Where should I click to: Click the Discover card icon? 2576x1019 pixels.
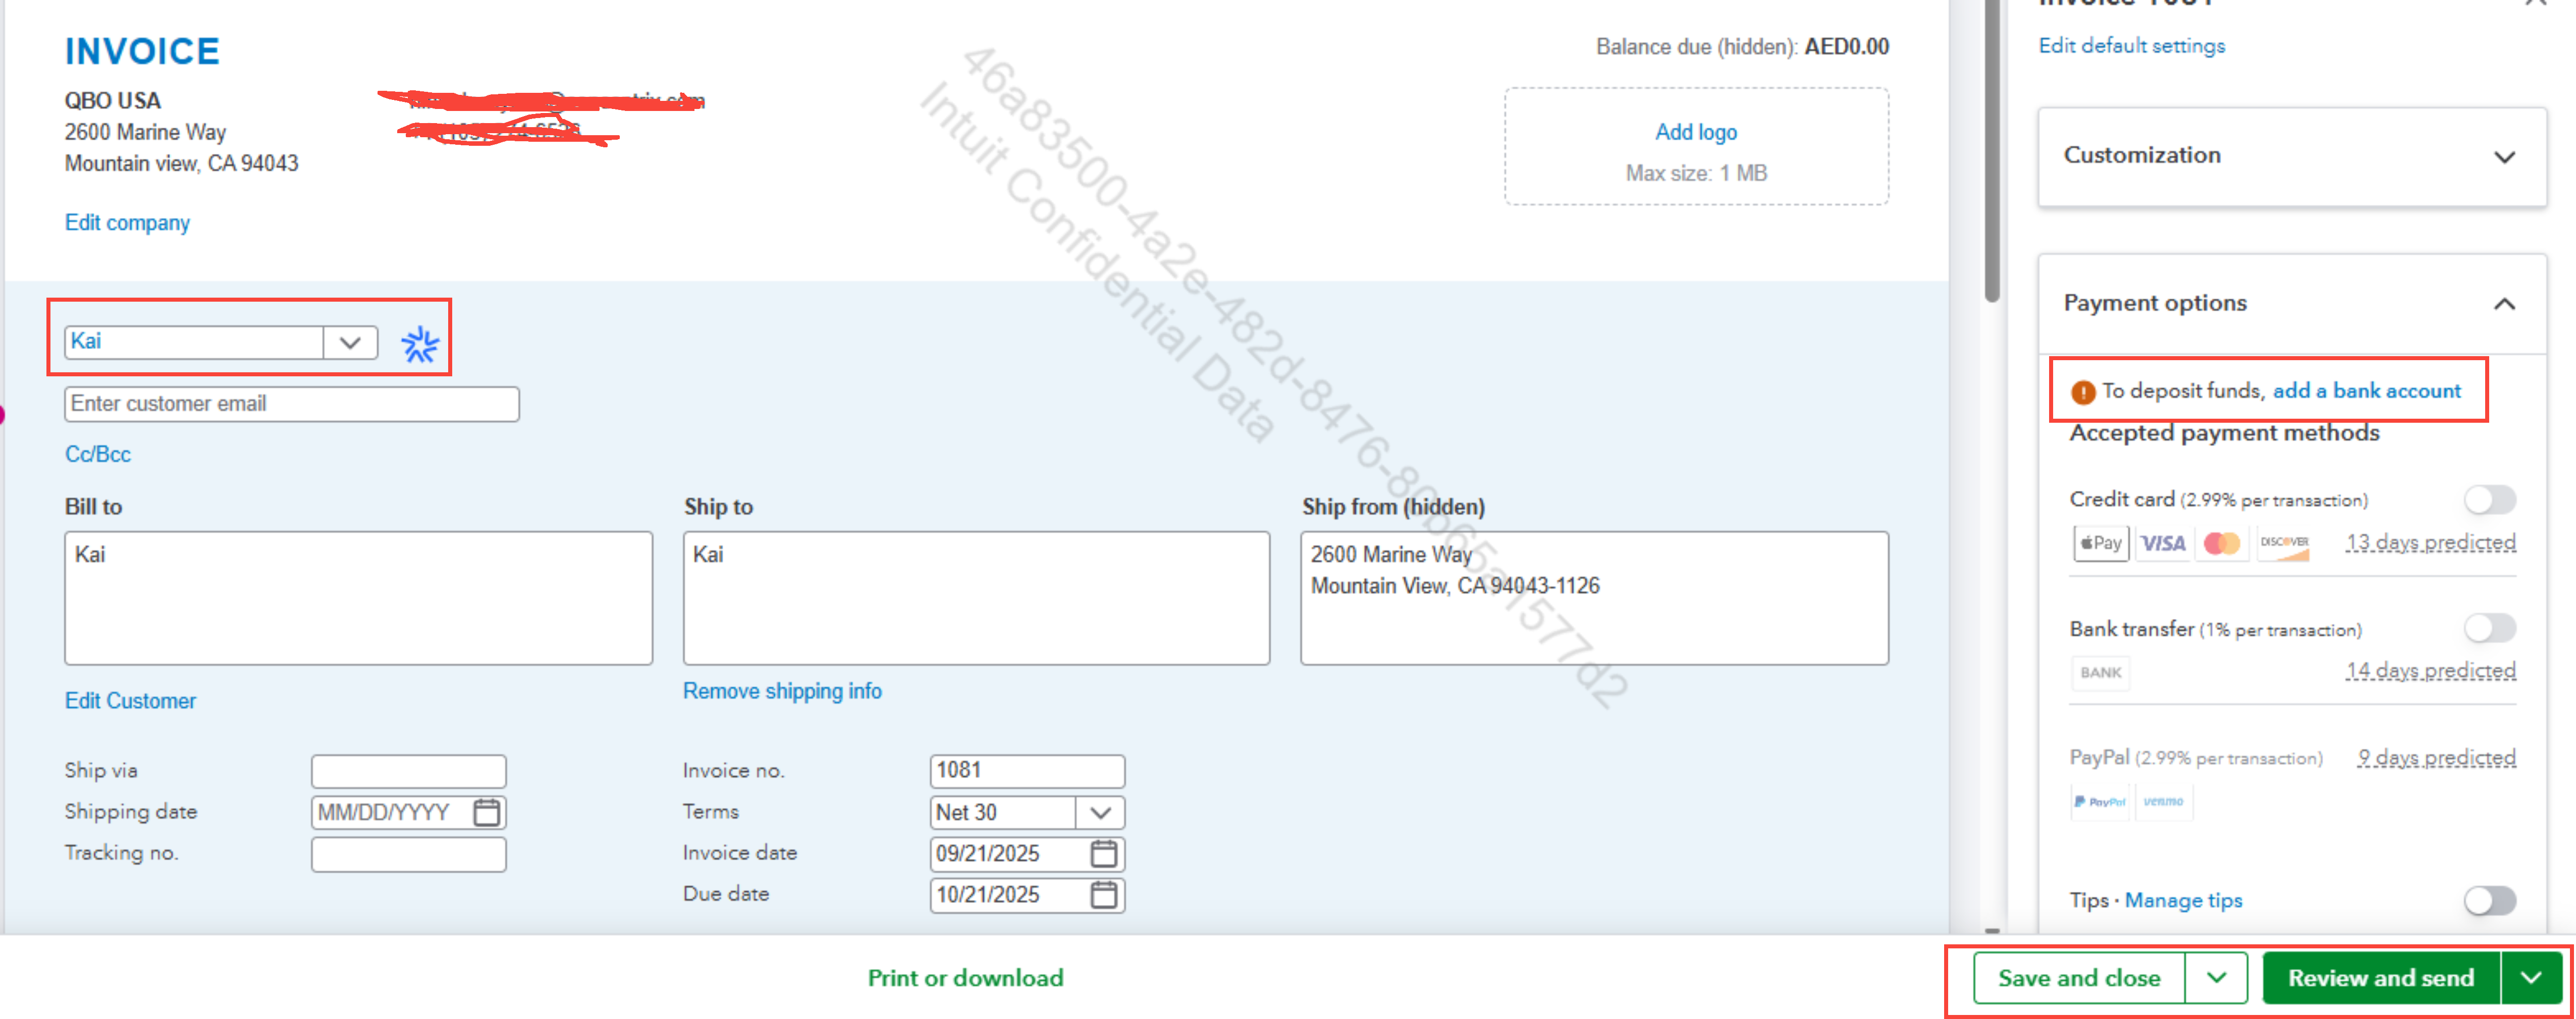tap(2284, 543)
